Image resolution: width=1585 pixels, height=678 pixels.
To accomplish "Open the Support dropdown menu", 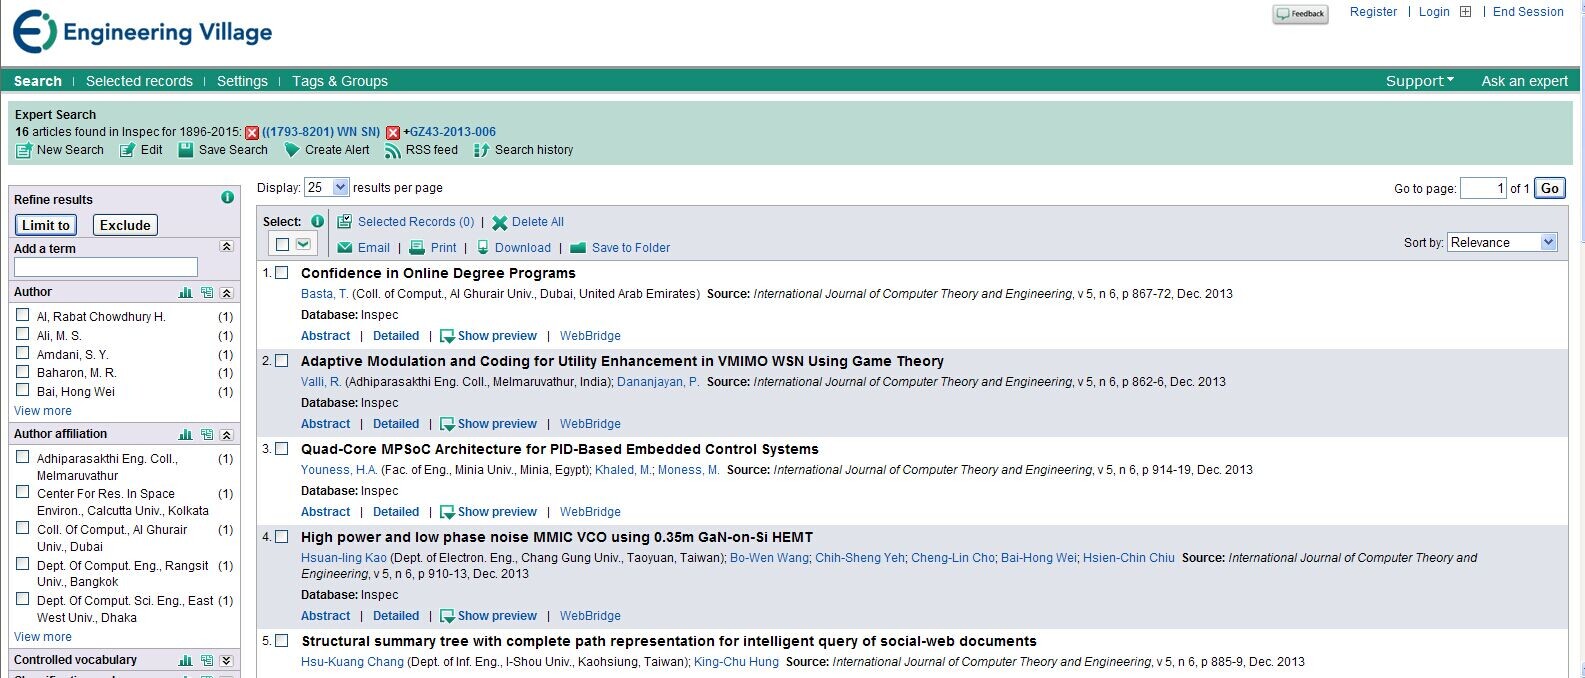I will [1419, 81].
